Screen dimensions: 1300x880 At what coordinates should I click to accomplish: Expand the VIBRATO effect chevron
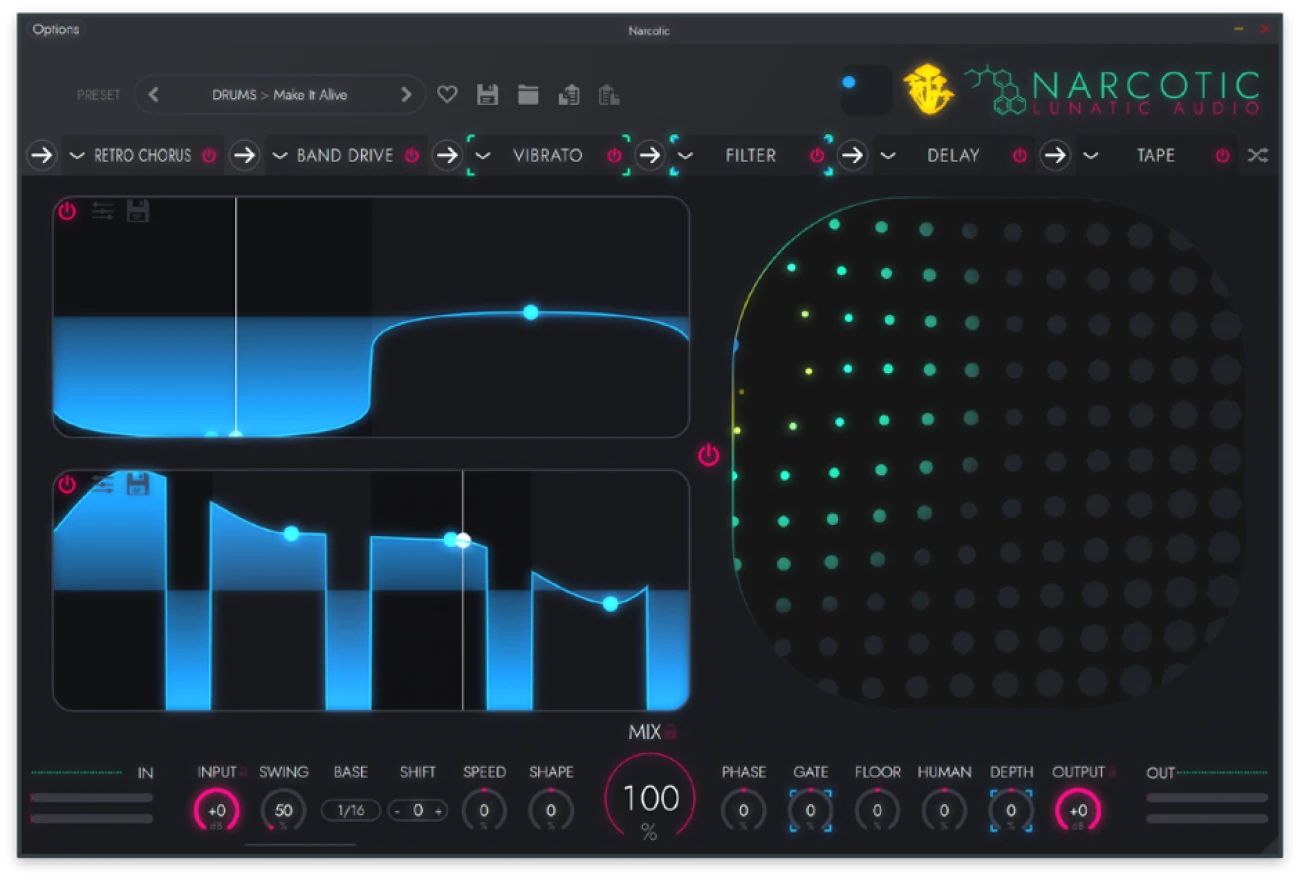483,156
